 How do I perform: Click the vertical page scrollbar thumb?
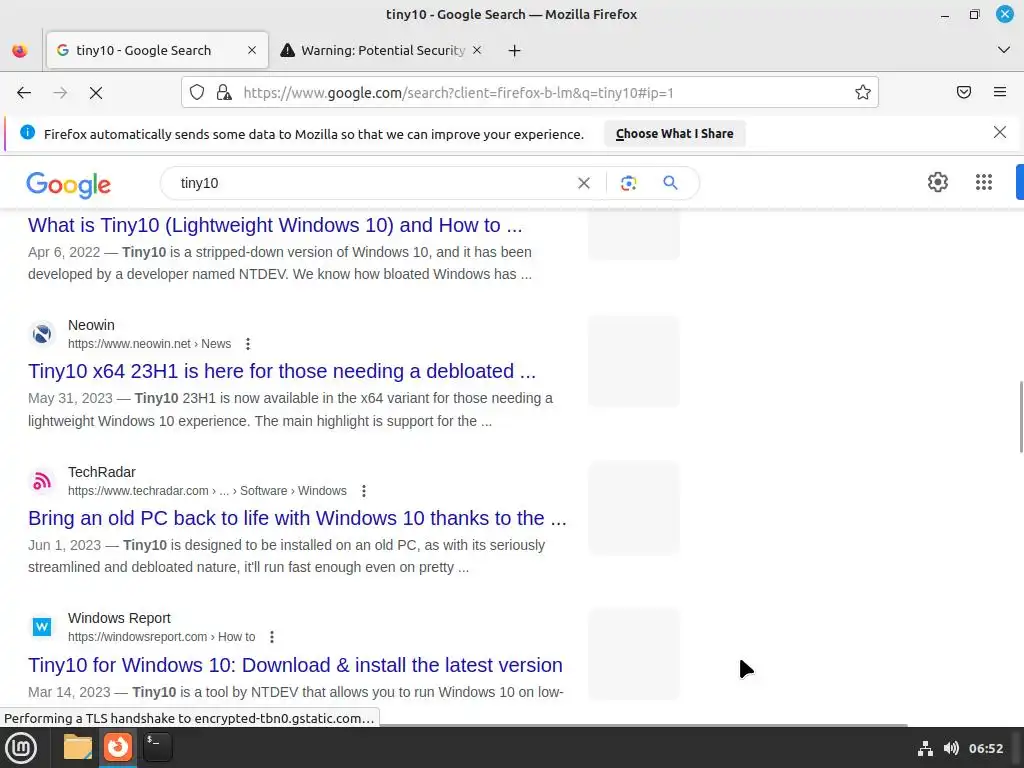click(1021, 417)
